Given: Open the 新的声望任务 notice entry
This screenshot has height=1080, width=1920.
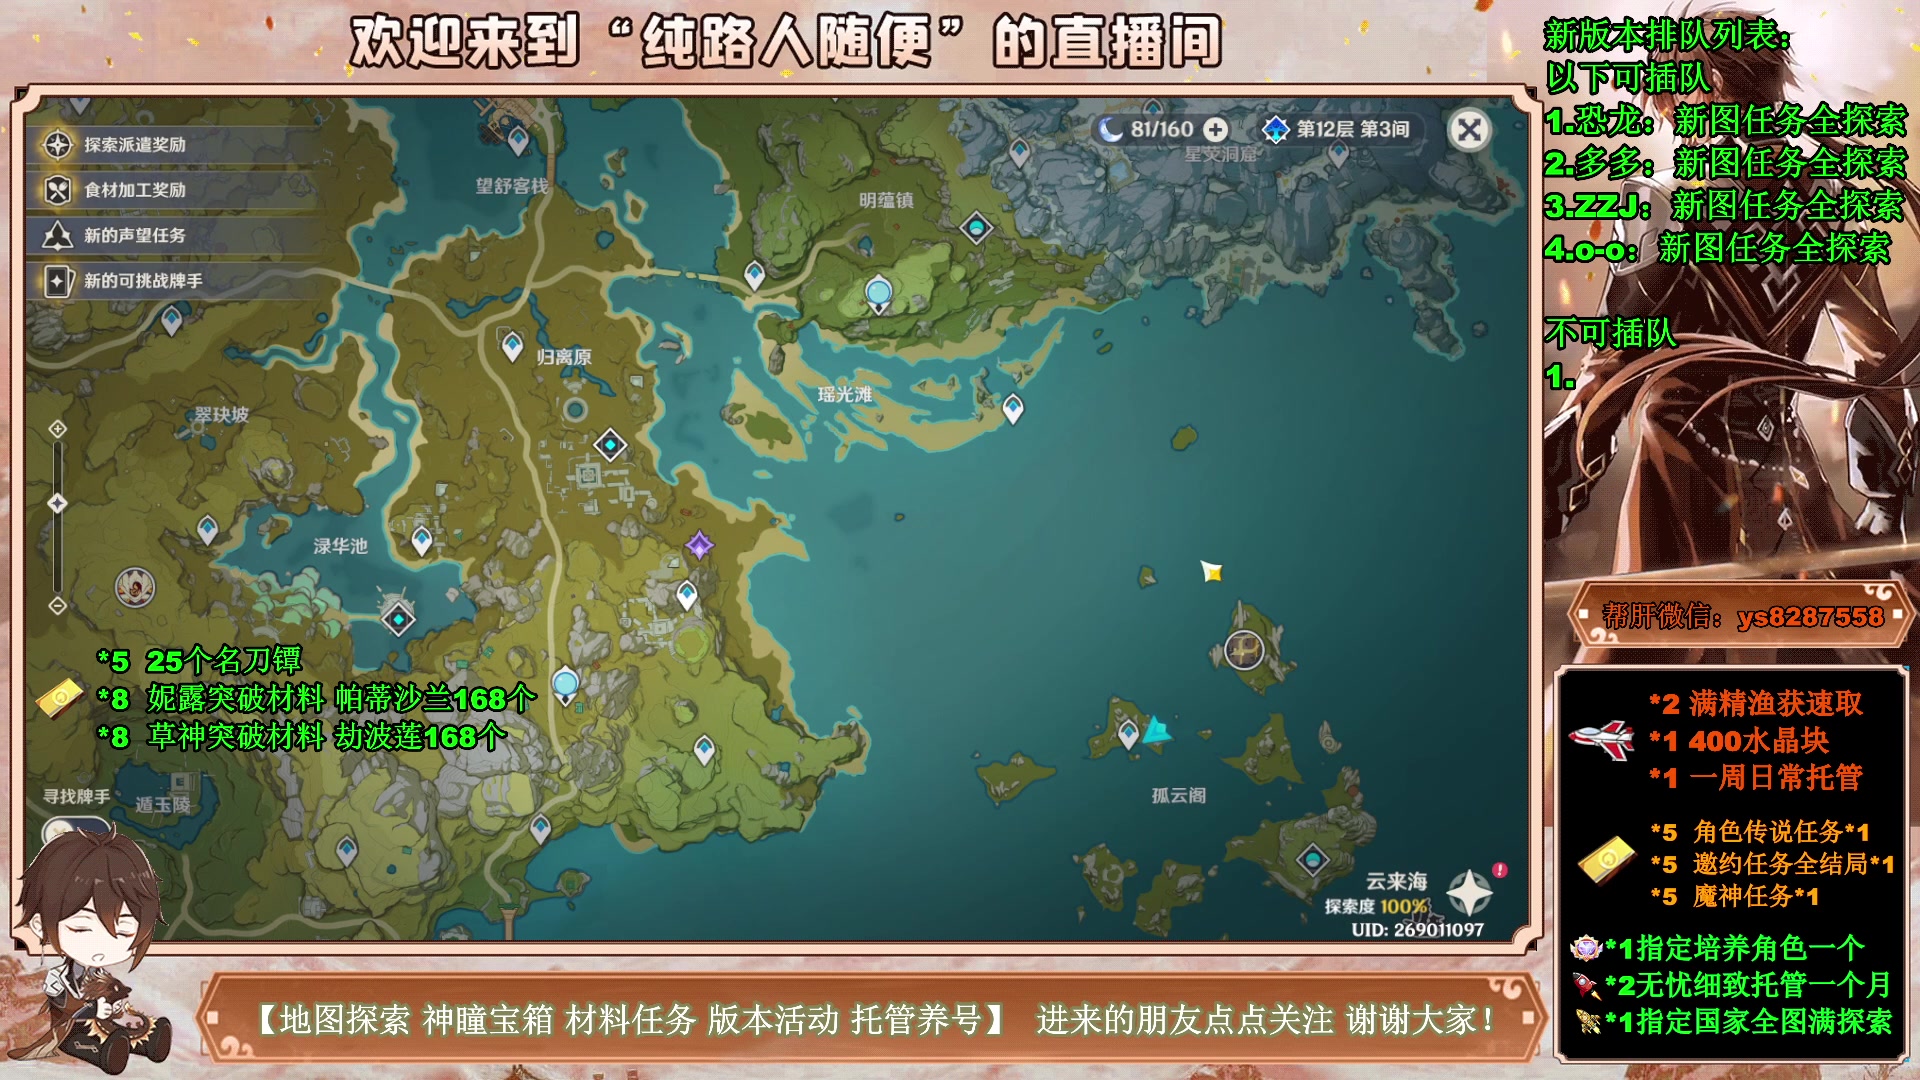Looking at the screenshot, I should click(175, 236).
